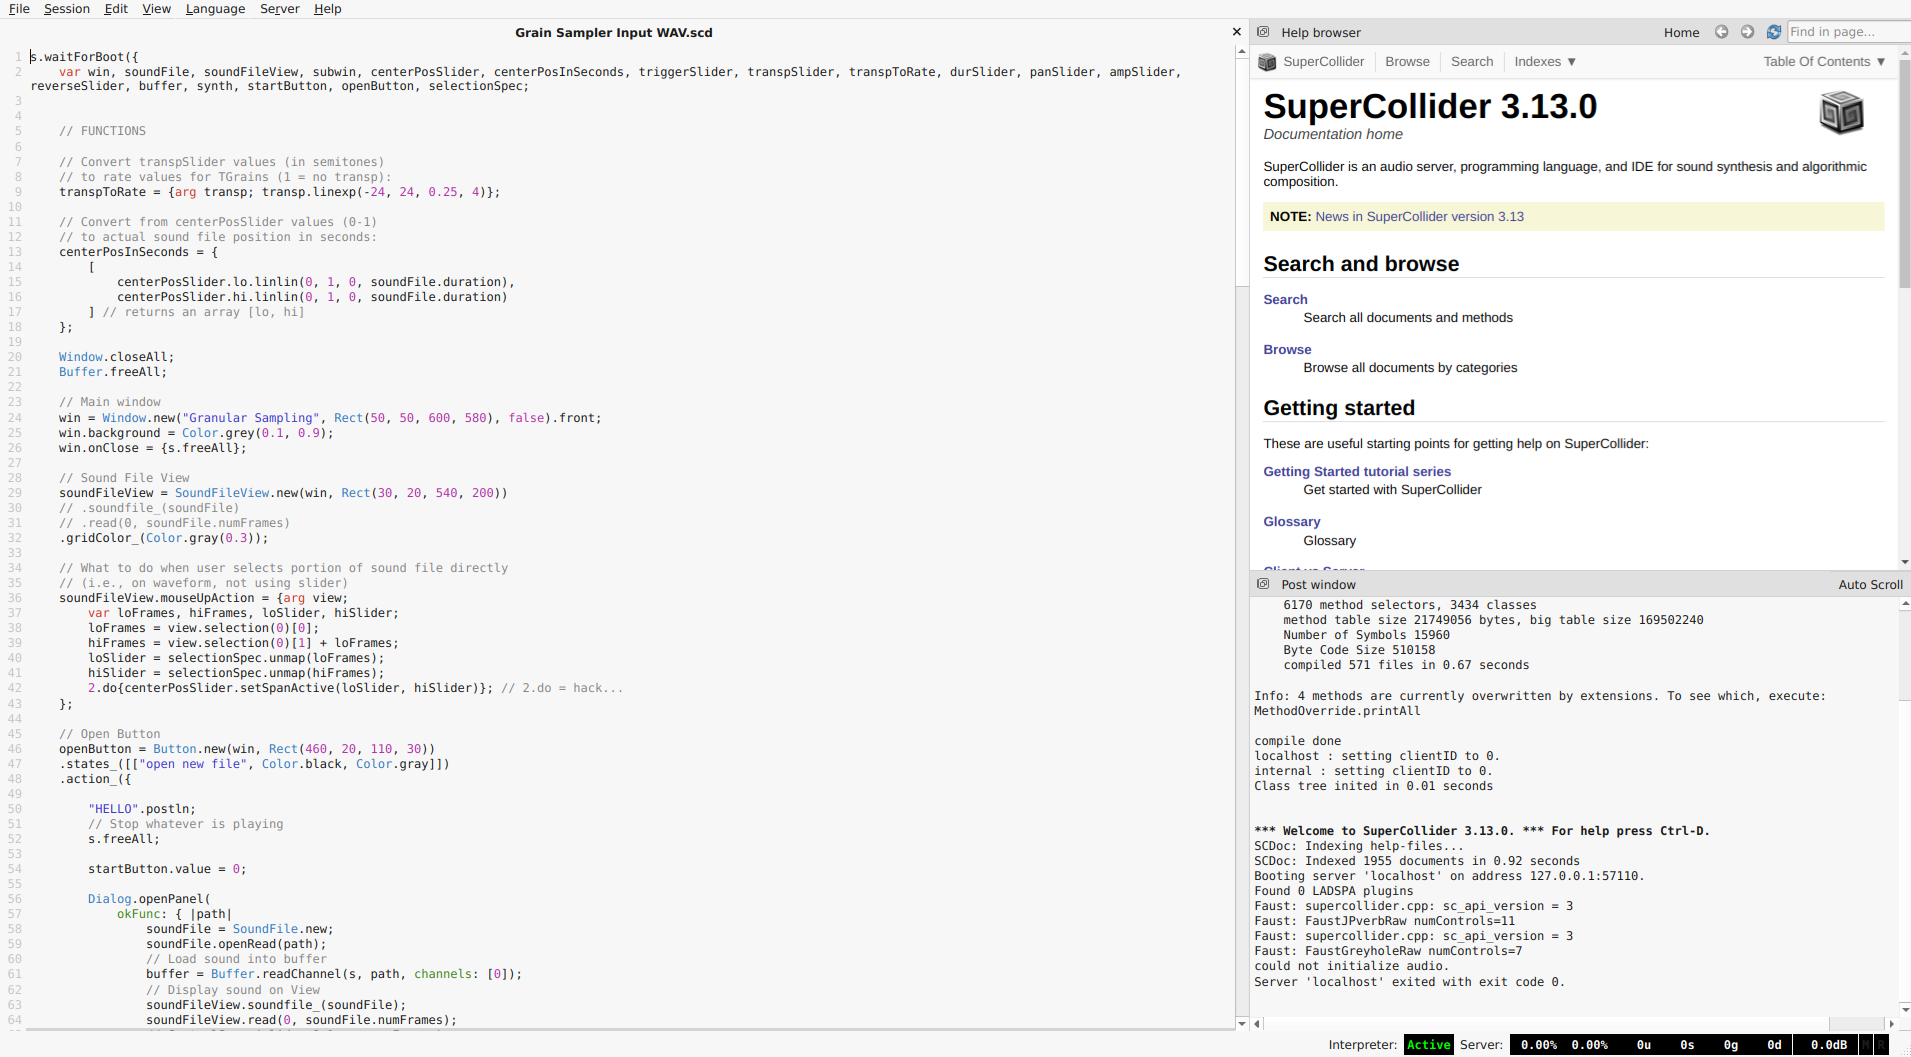Open News in SuperCollider version 3.13 link

coord(1419,217)
